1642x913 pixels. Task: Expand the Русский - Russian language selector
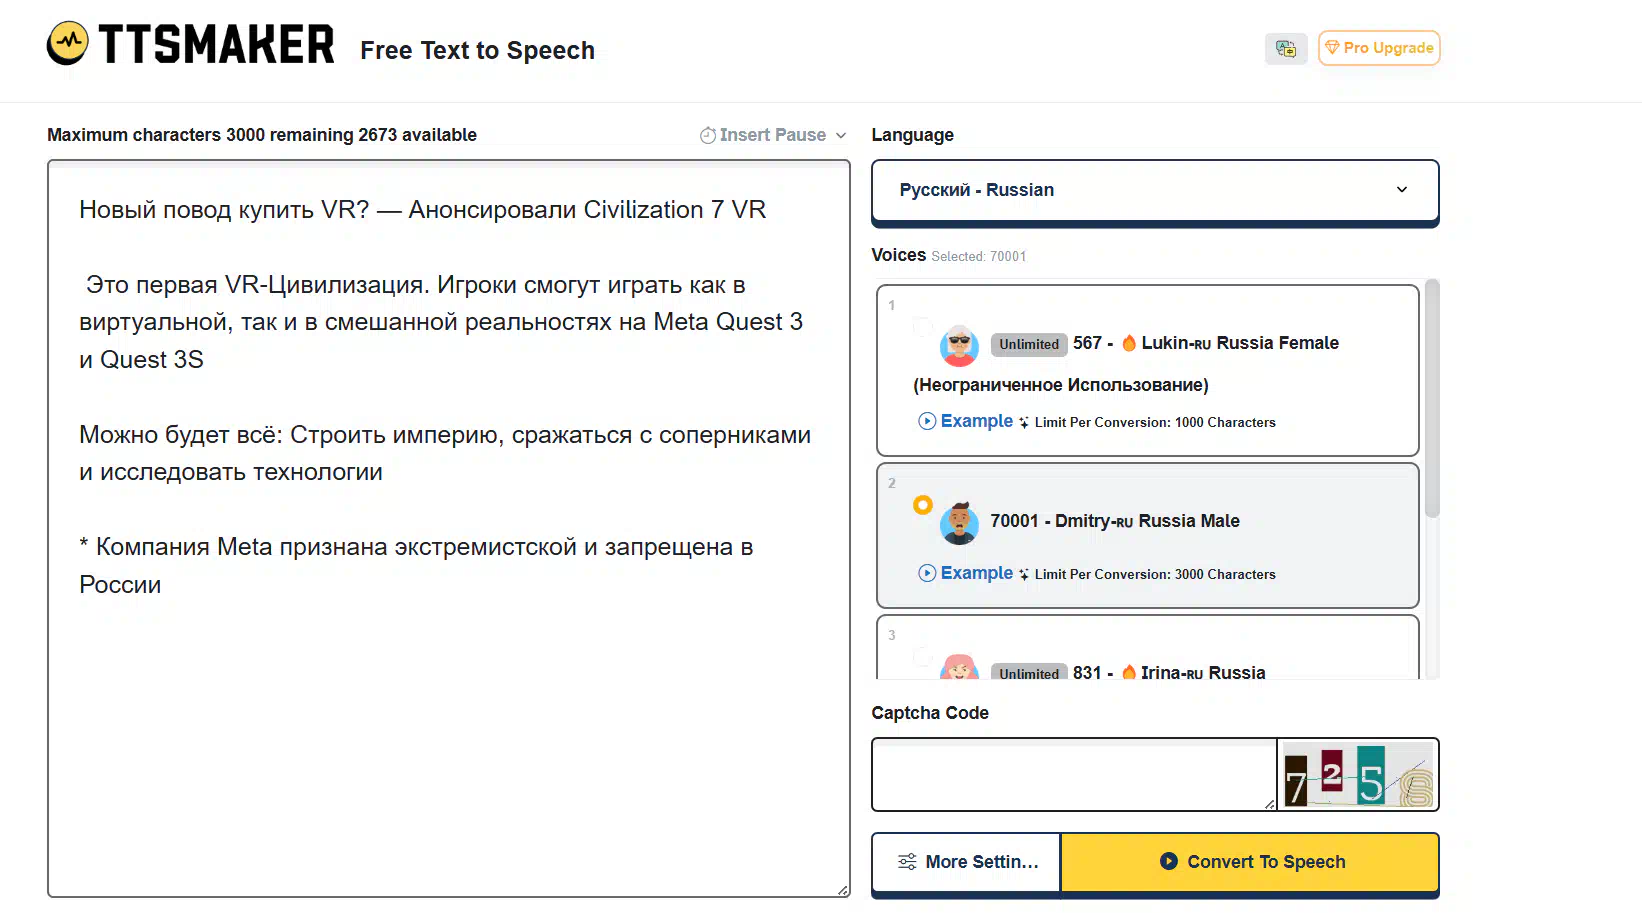point(1155,190)
